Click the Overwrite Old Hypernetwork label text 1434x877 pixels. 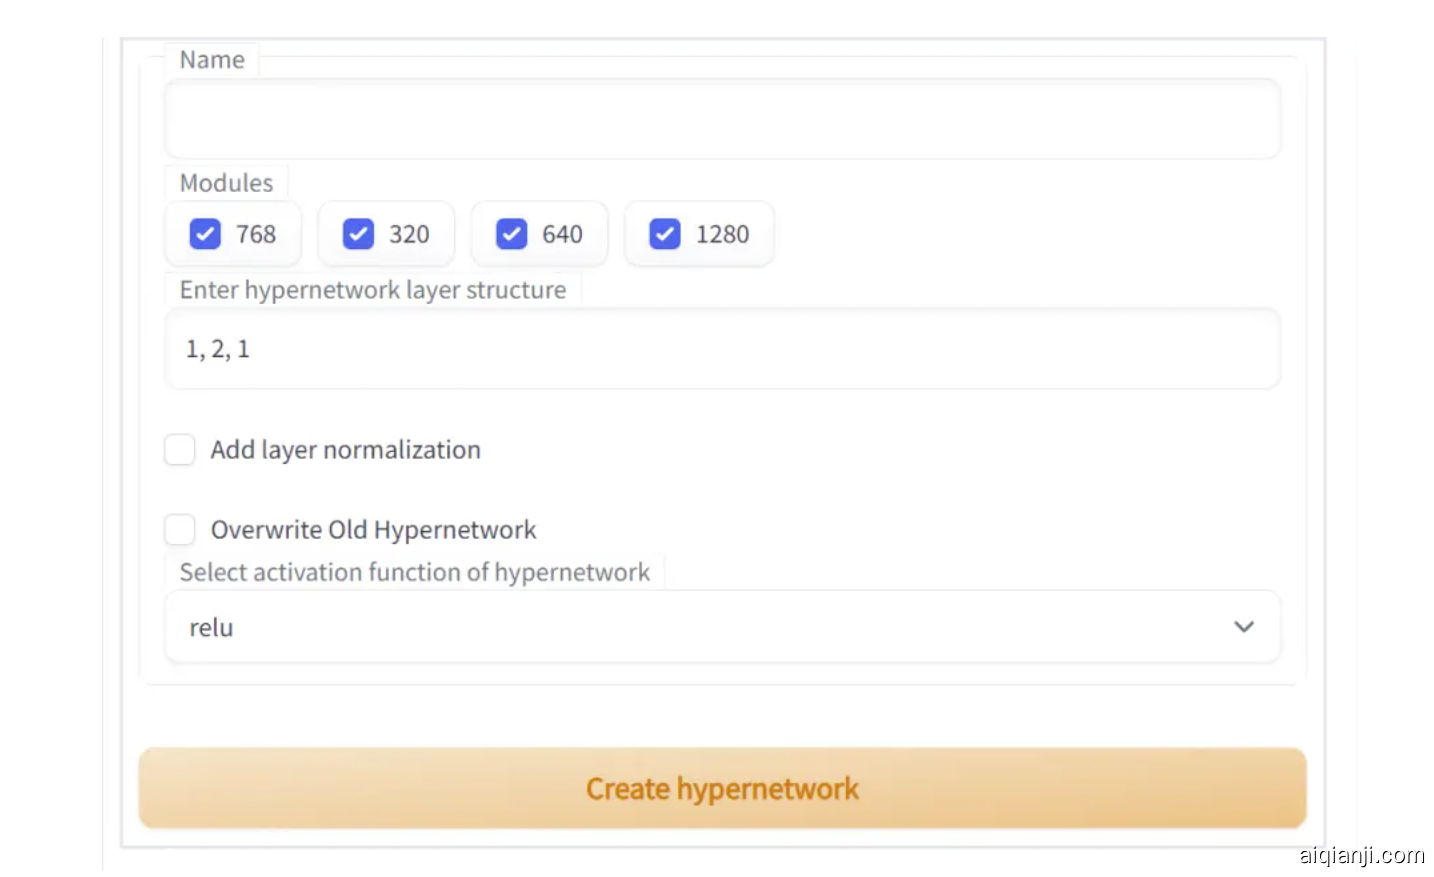(373, 529)
